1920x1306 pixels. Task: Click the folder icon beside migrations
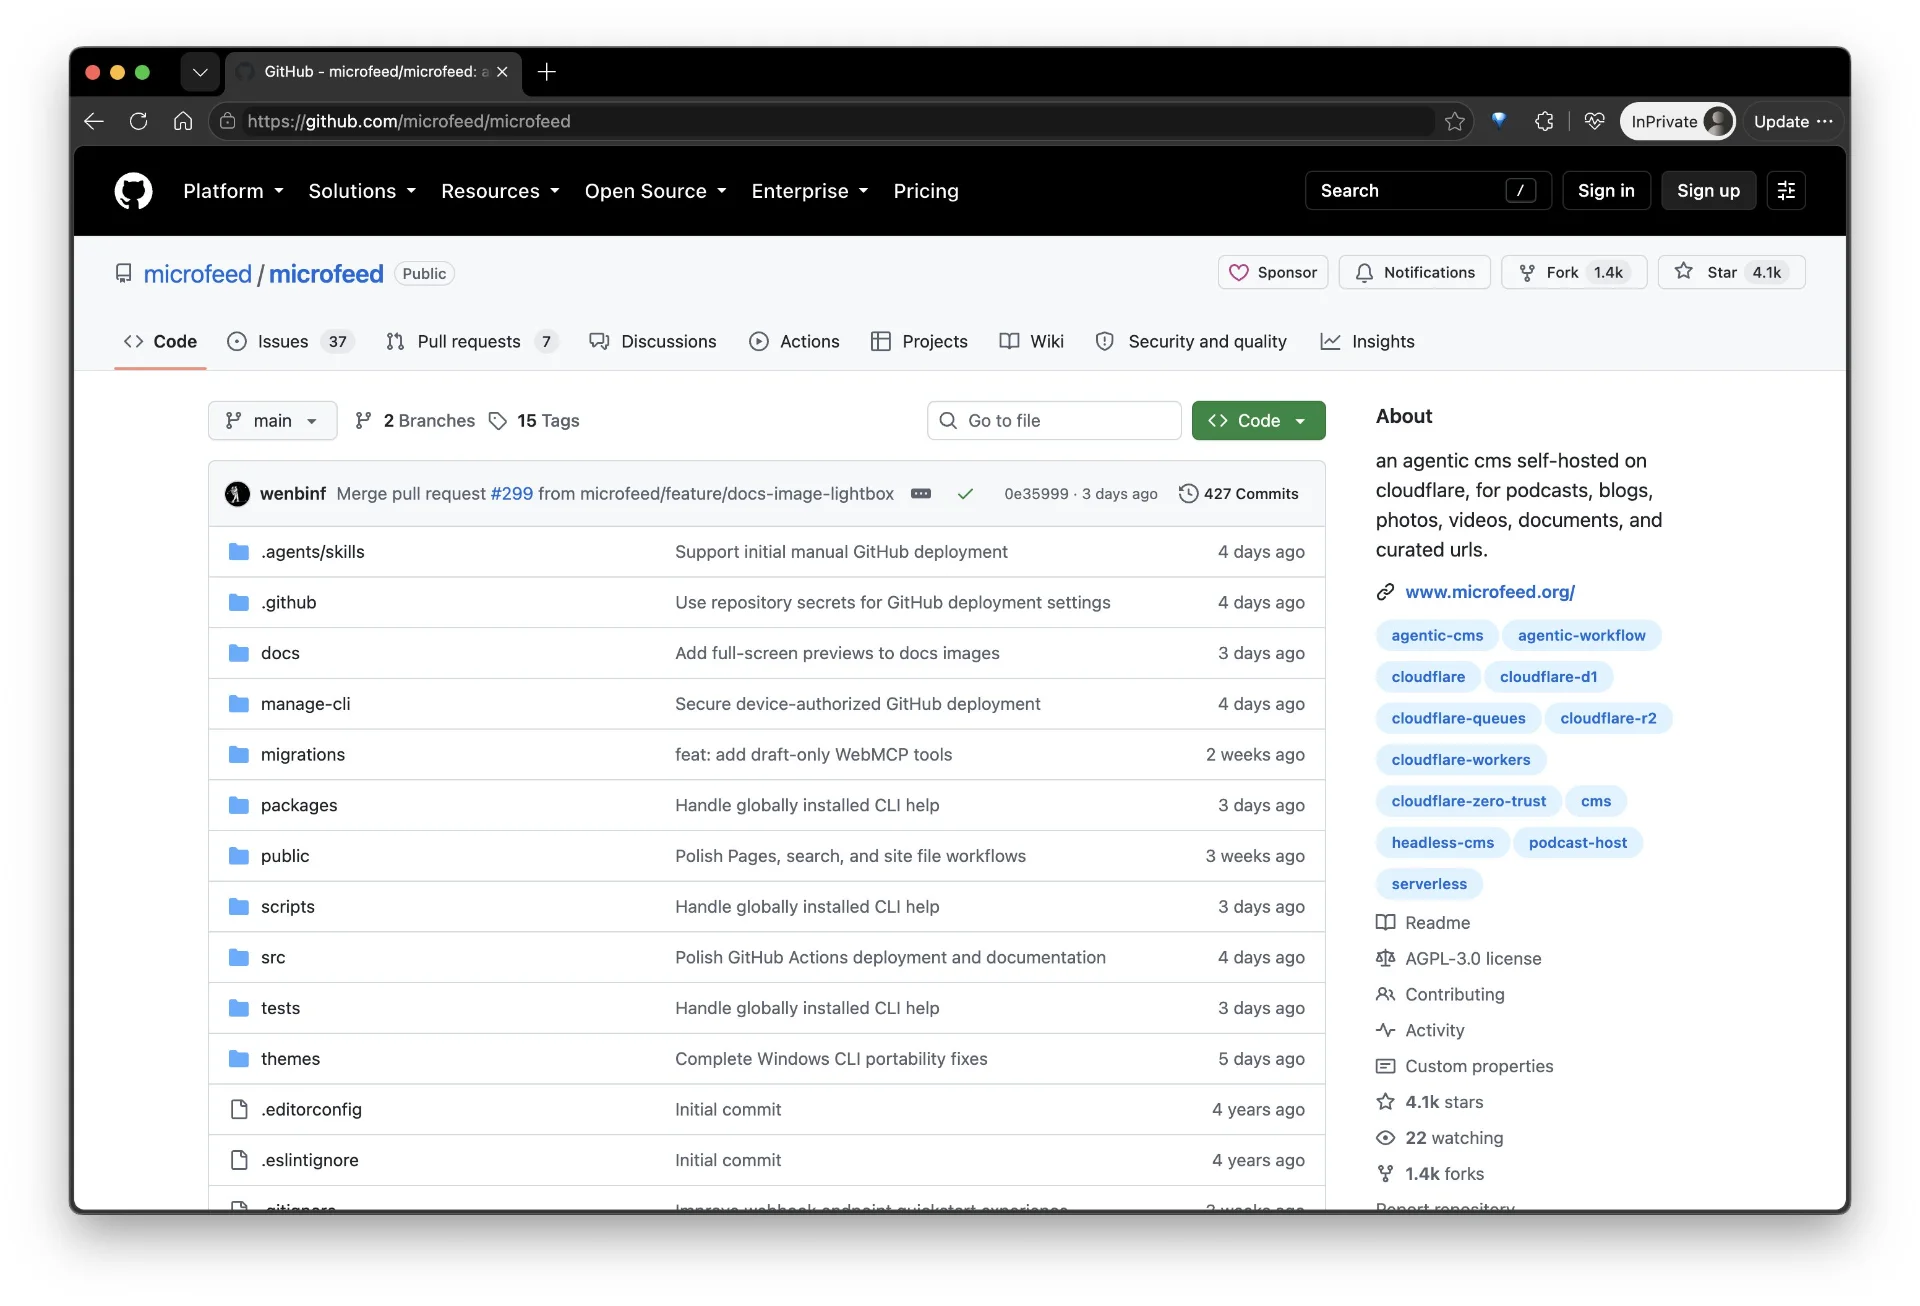click(238, 755)
